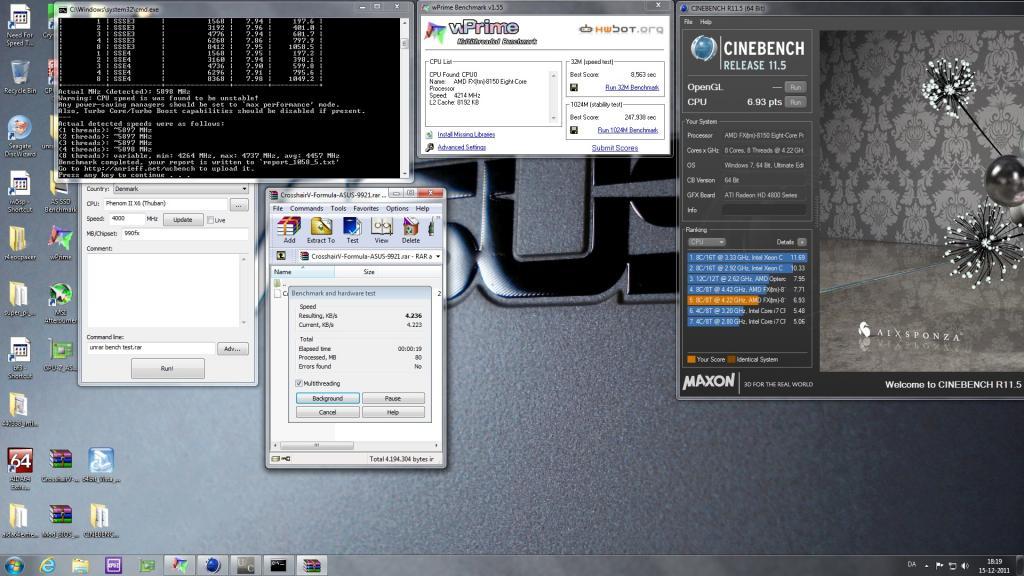Select the Seagate DiscWizard desktop icon

coord(20,136)
